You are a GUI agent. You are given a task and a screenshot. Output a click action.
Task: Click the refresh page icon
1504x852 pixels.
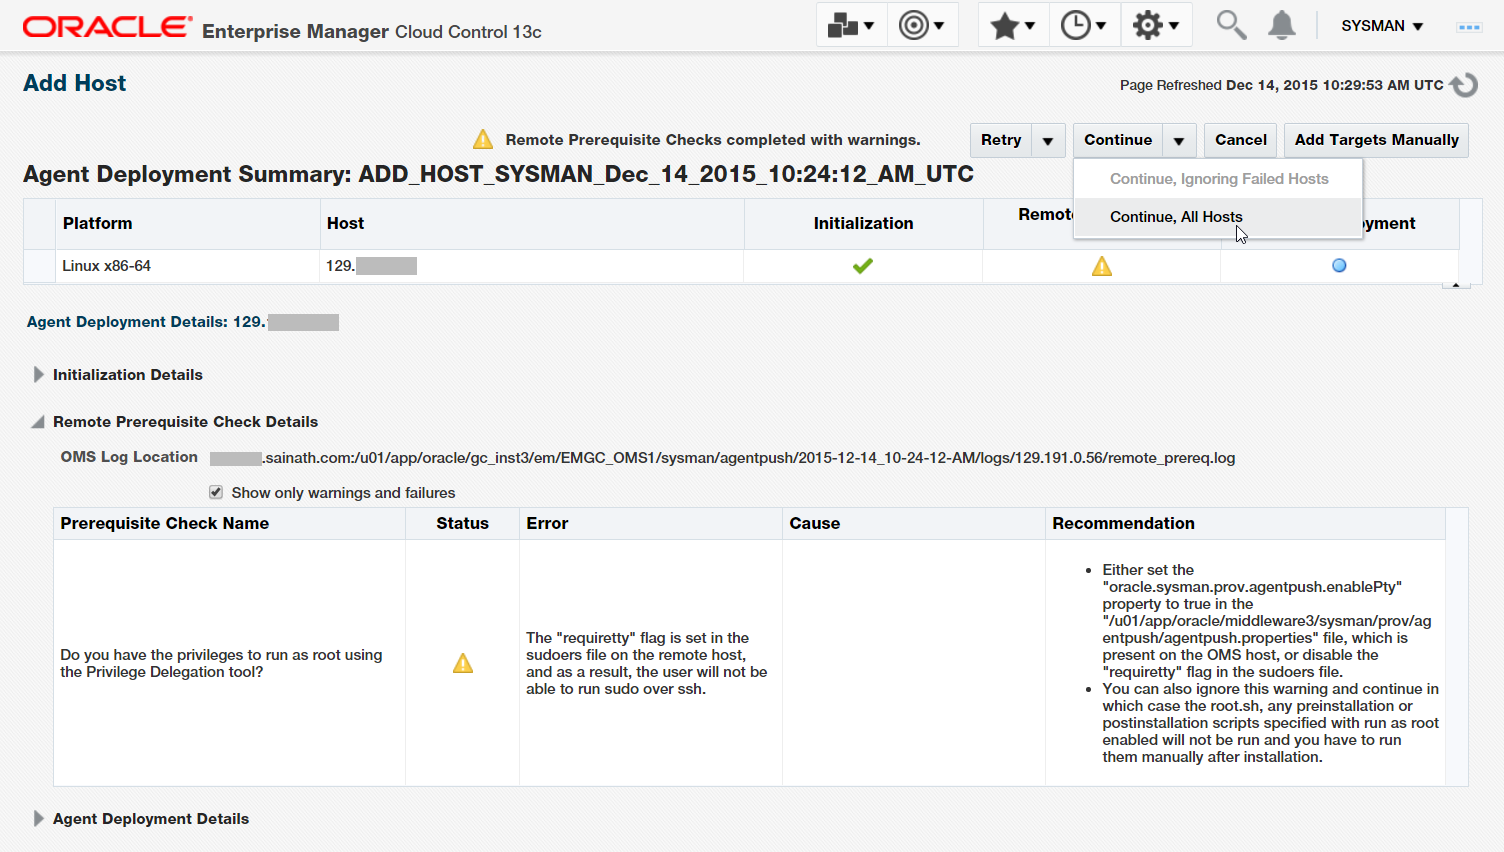click(x=1464, y=85)
